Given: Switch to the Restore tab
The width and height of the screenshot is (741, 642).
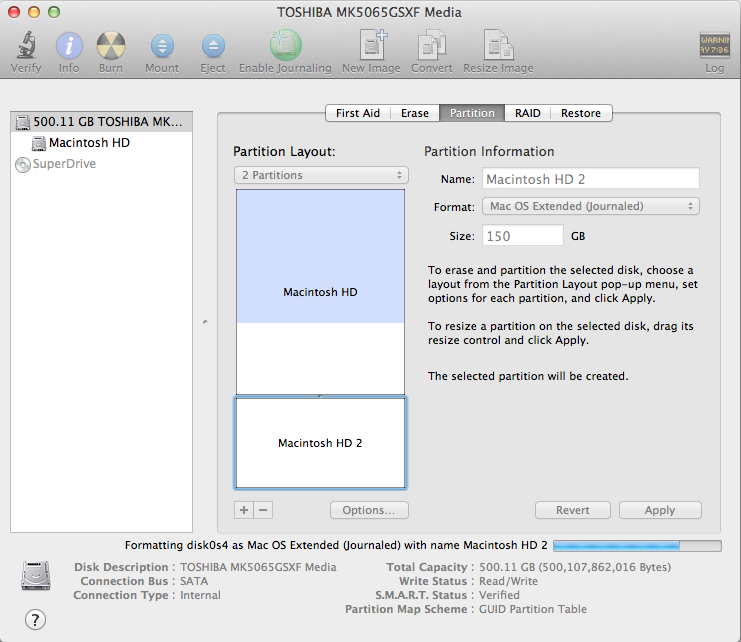Looking at the screenshot, I should pyautogui.click(x=581, y=113).
